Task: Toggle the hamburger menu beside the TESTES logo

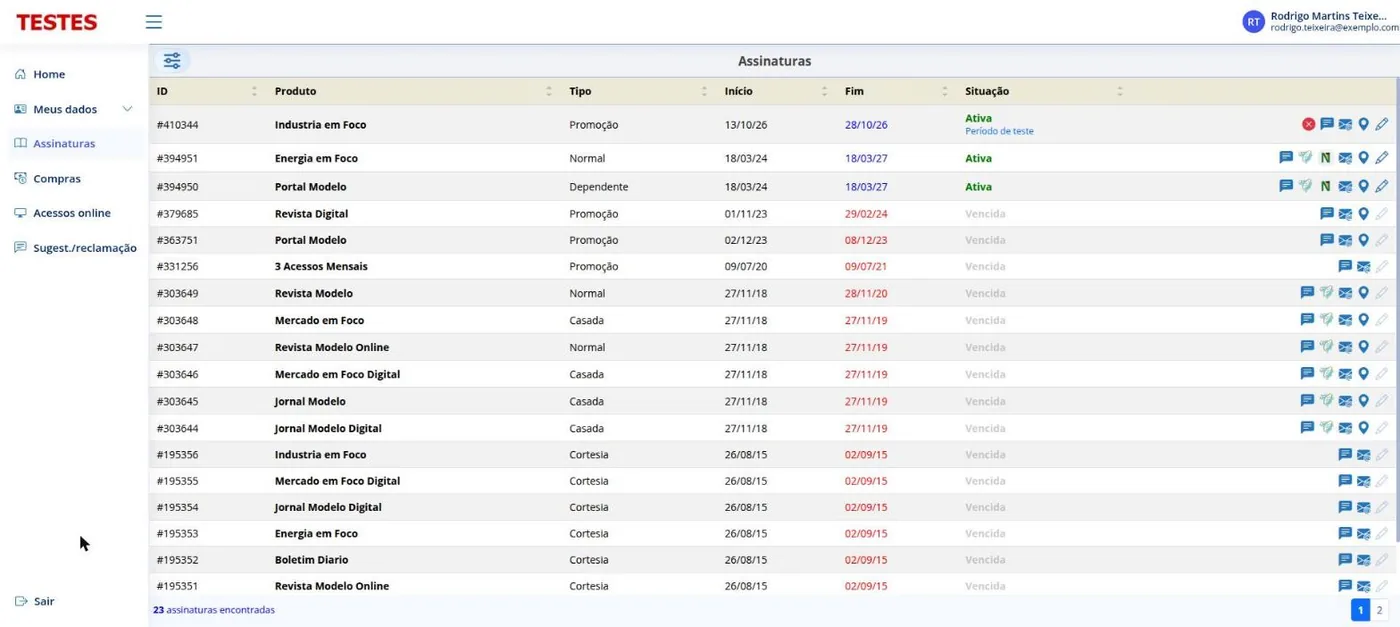Action: click(x=154, y=22)
